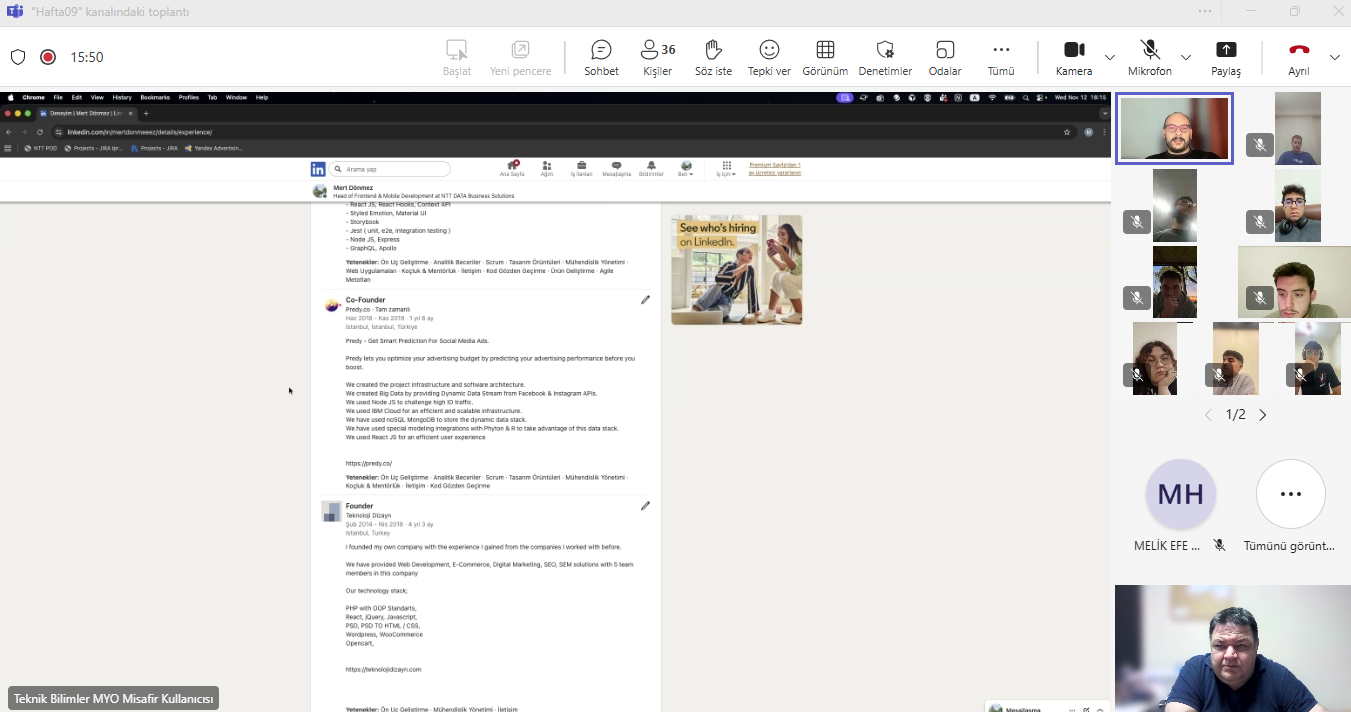Show the Kişiler participants list

pos(657,57)
